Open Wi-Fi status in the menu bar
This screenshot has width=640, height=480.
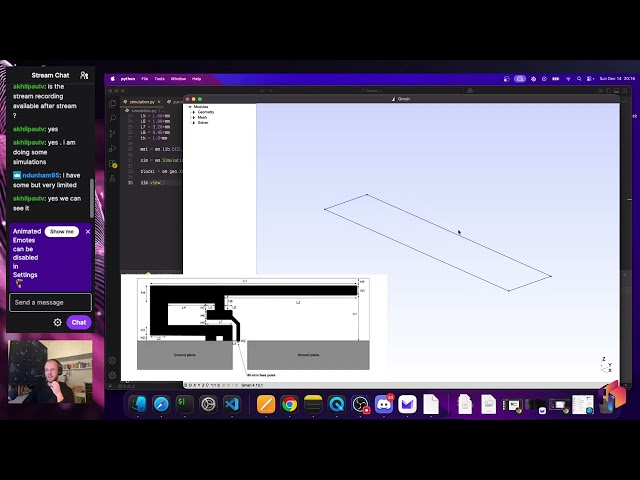pyautogui.click(x=568, y=79)
